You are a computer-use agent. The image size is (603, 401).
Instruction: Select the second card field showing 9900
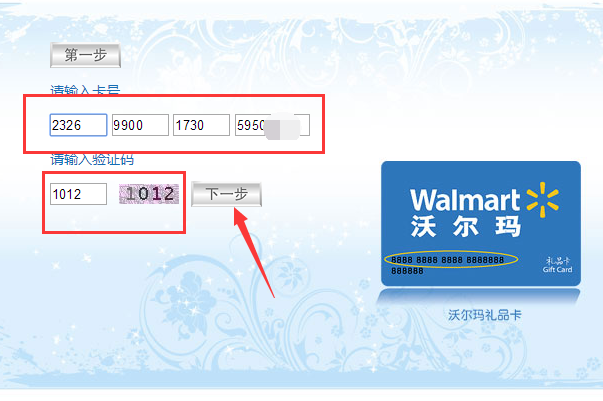[140, 125]
